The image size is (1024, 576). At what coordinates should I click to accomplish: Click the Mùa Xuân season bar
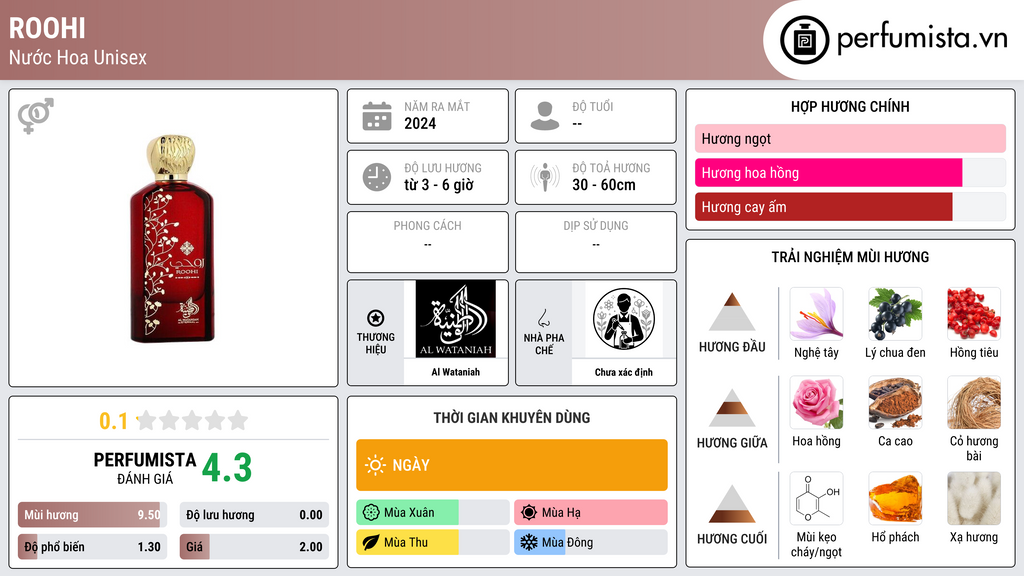[x=432, y=513]
